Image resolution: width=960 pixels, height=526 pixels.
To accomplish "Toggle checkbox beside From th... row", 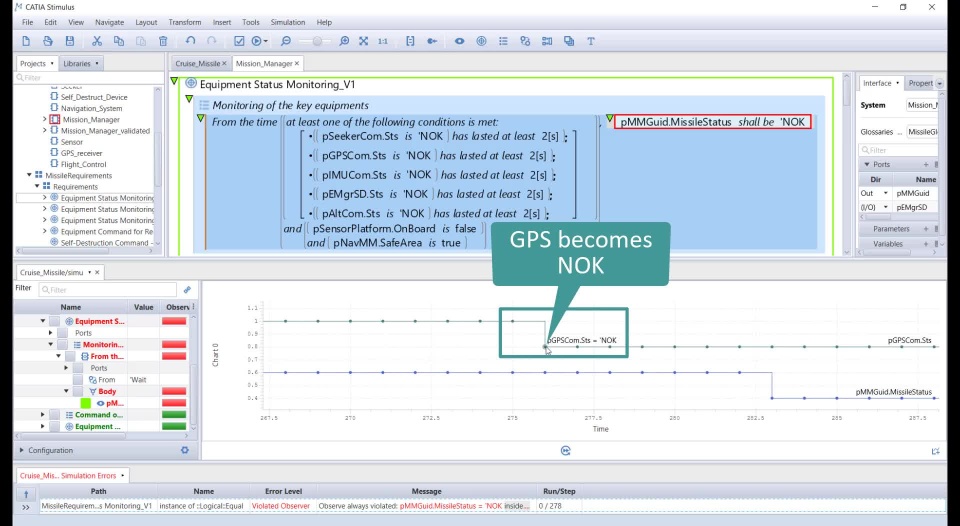I will (70, 356).
